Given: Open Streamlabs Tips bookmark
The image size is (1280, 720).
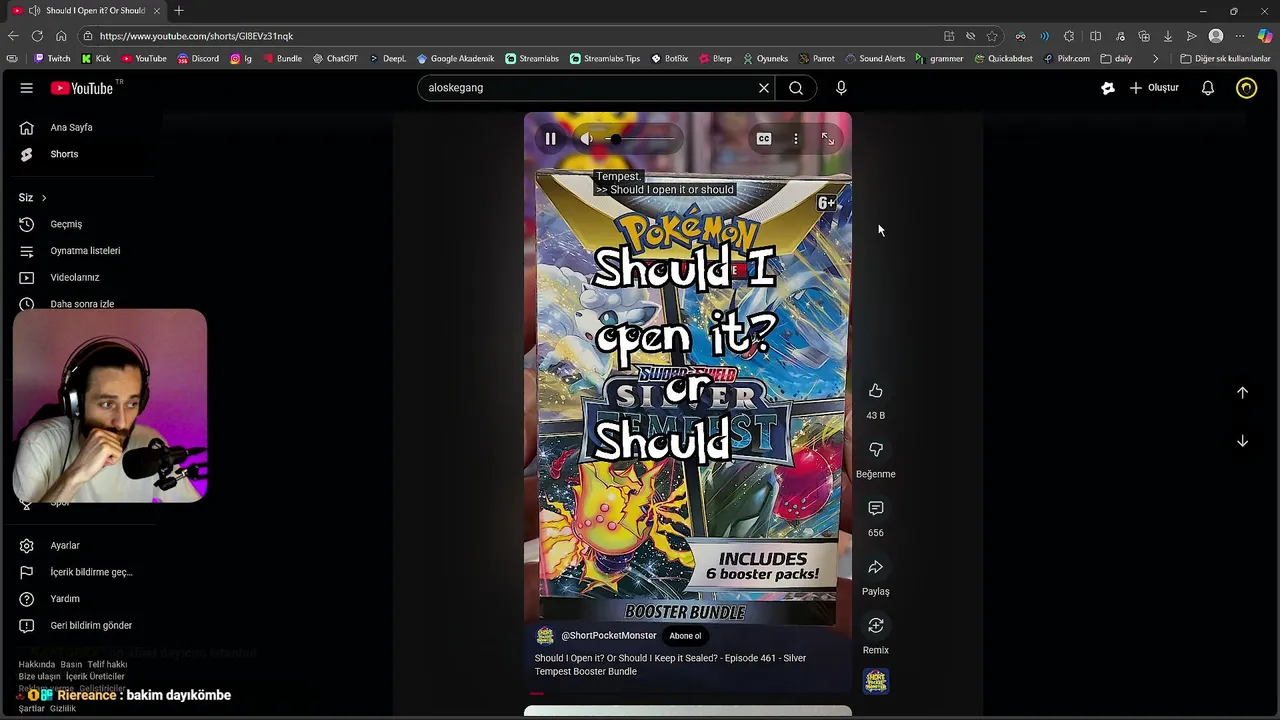Looking at the screenshot, I should tap(605, 59).
